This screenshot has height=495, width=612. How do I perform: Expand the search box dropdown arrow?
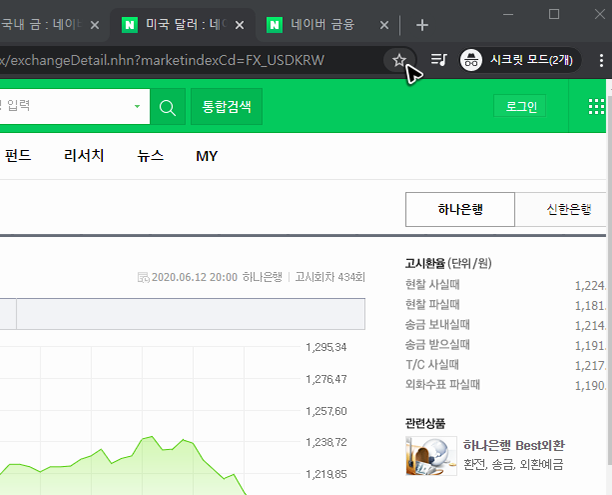137,106
